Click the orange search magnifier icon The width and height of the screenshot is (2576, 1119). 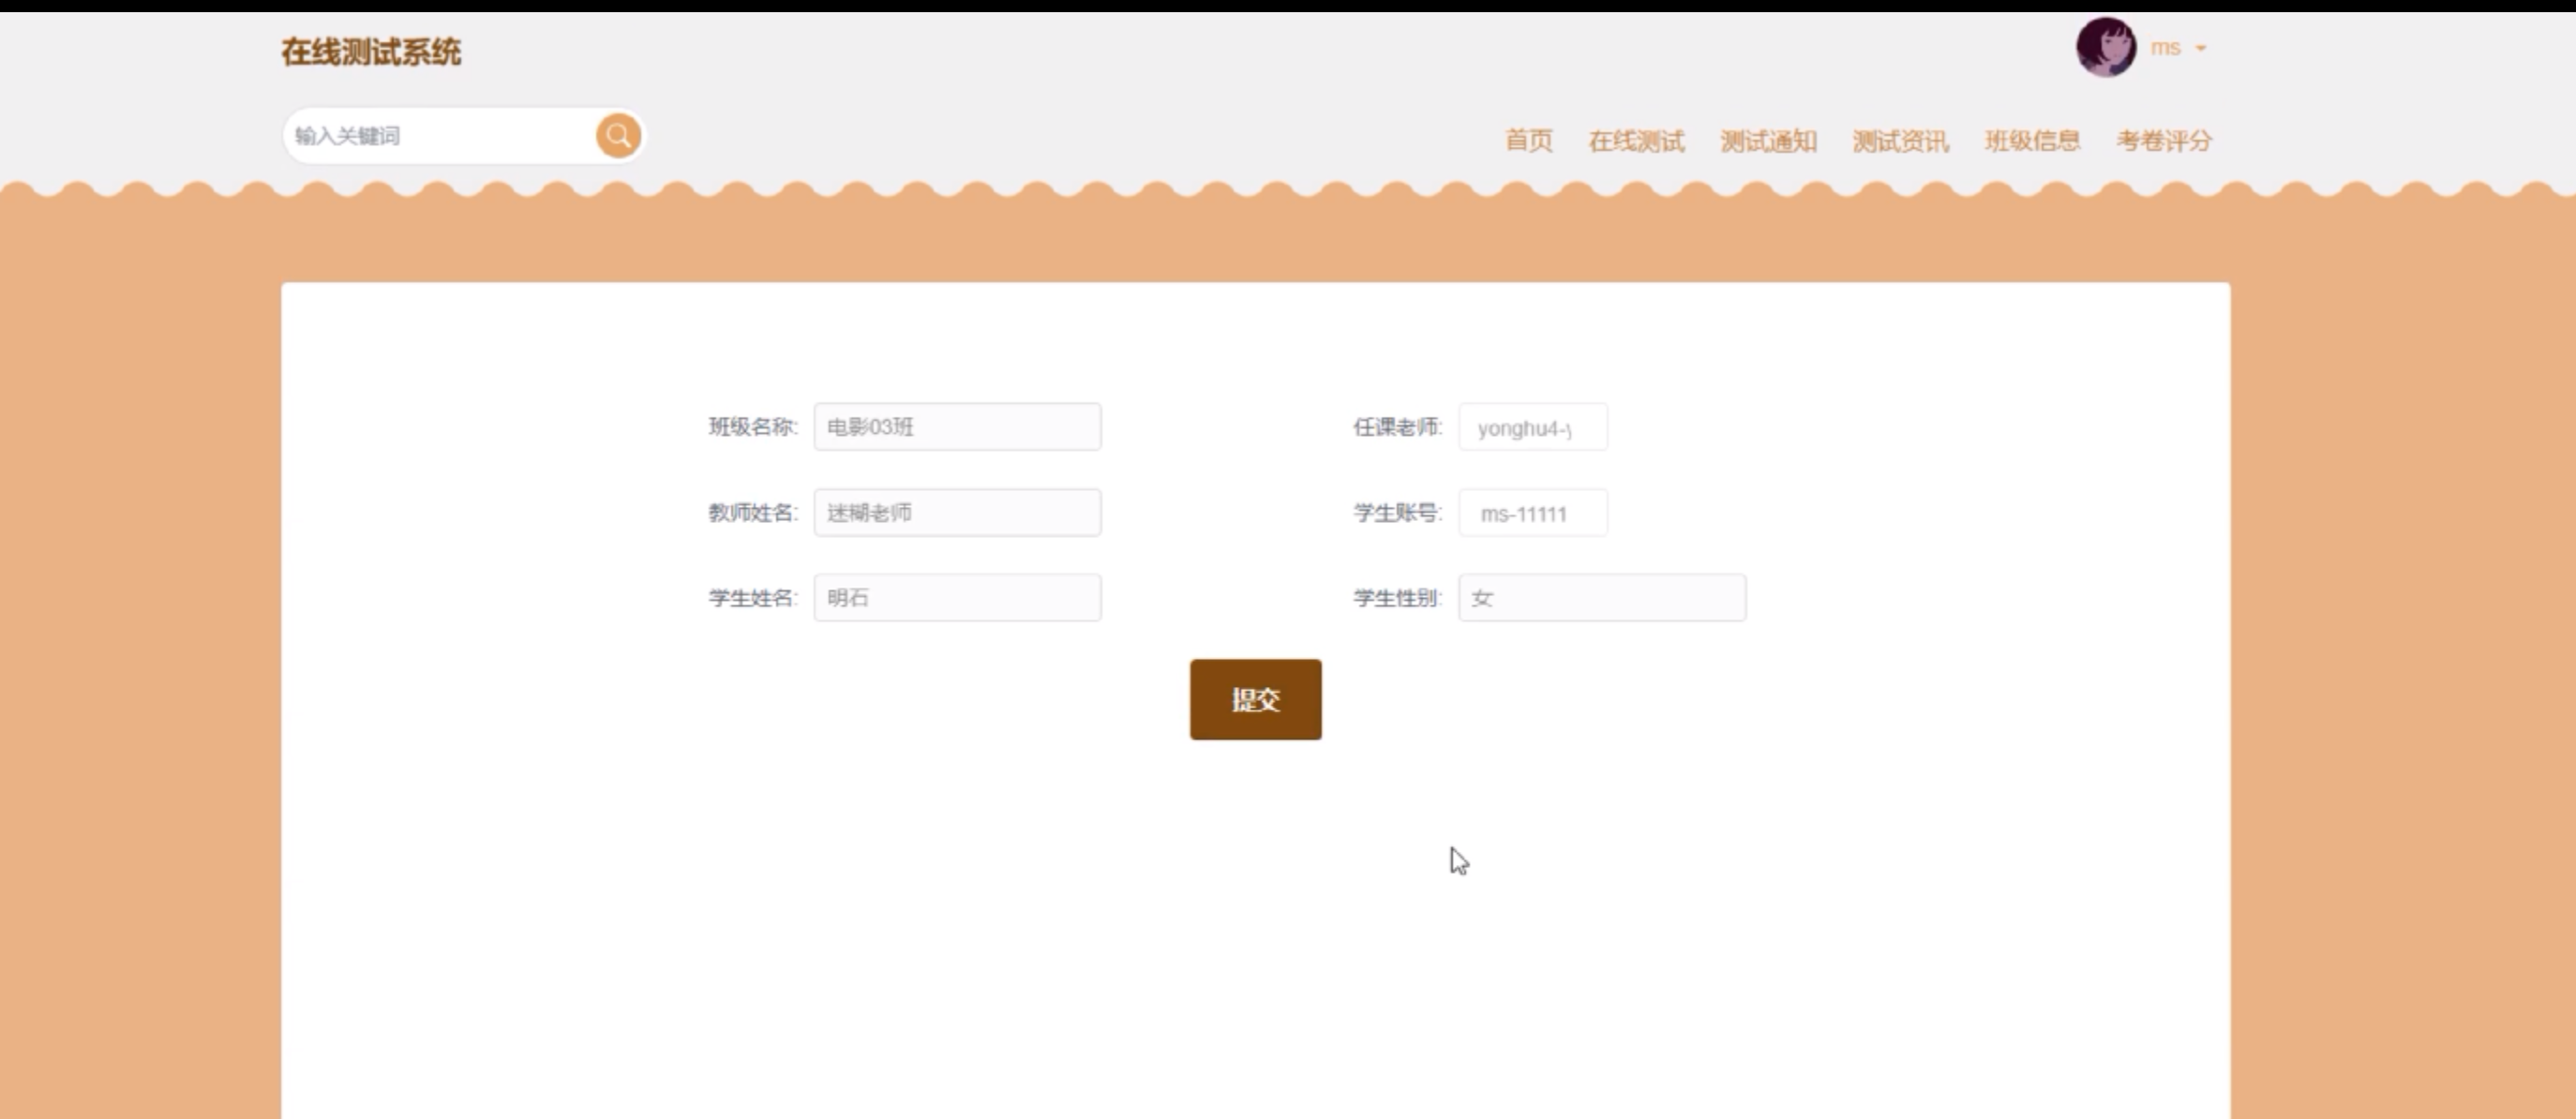click(x=618, y=135)
